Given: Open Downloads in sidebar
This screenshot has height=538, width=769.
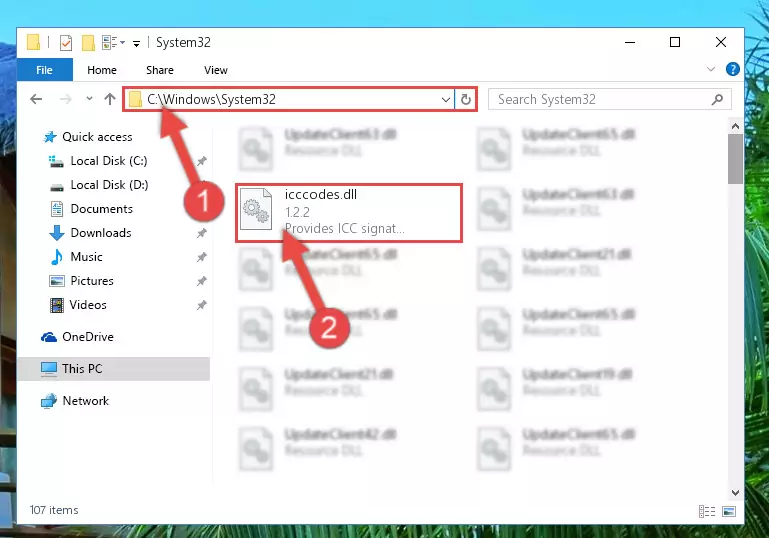Looking at the screenshot, I should point(101,233).
